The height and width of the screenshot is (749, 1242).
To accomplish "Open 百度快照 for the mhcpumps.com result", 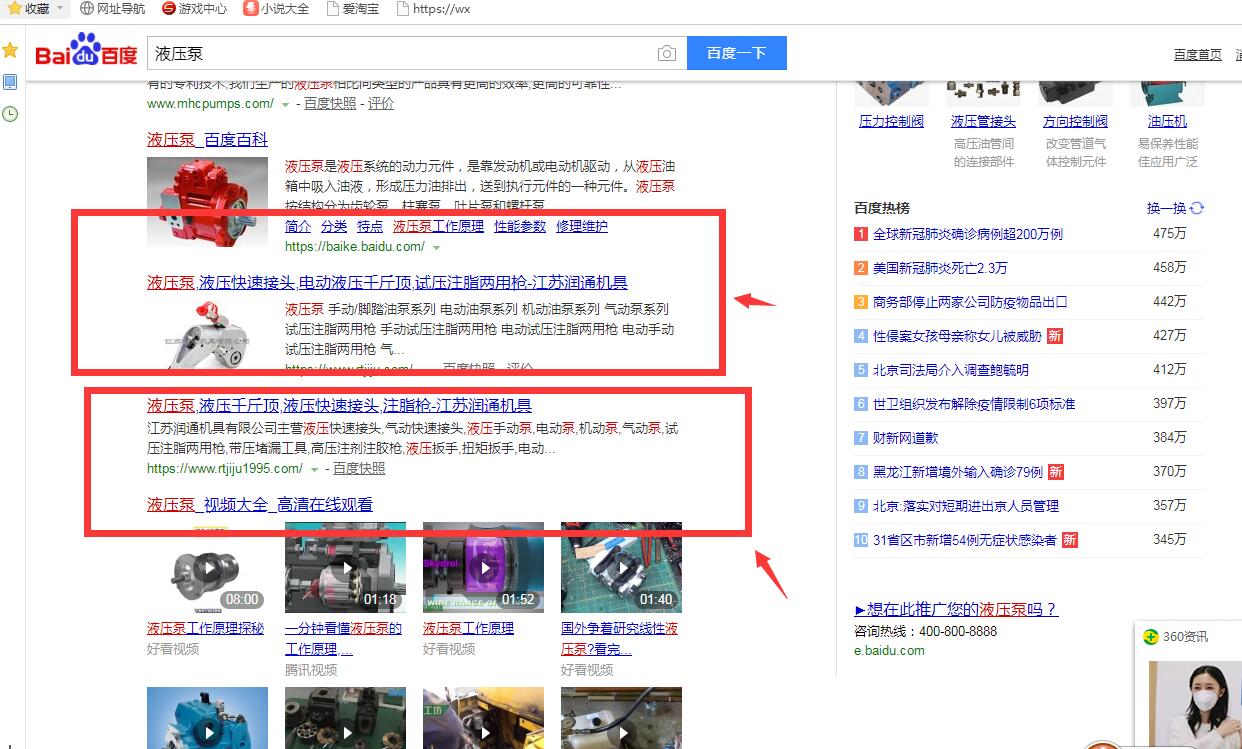I will pyautogui.click(x=330, y=103).
